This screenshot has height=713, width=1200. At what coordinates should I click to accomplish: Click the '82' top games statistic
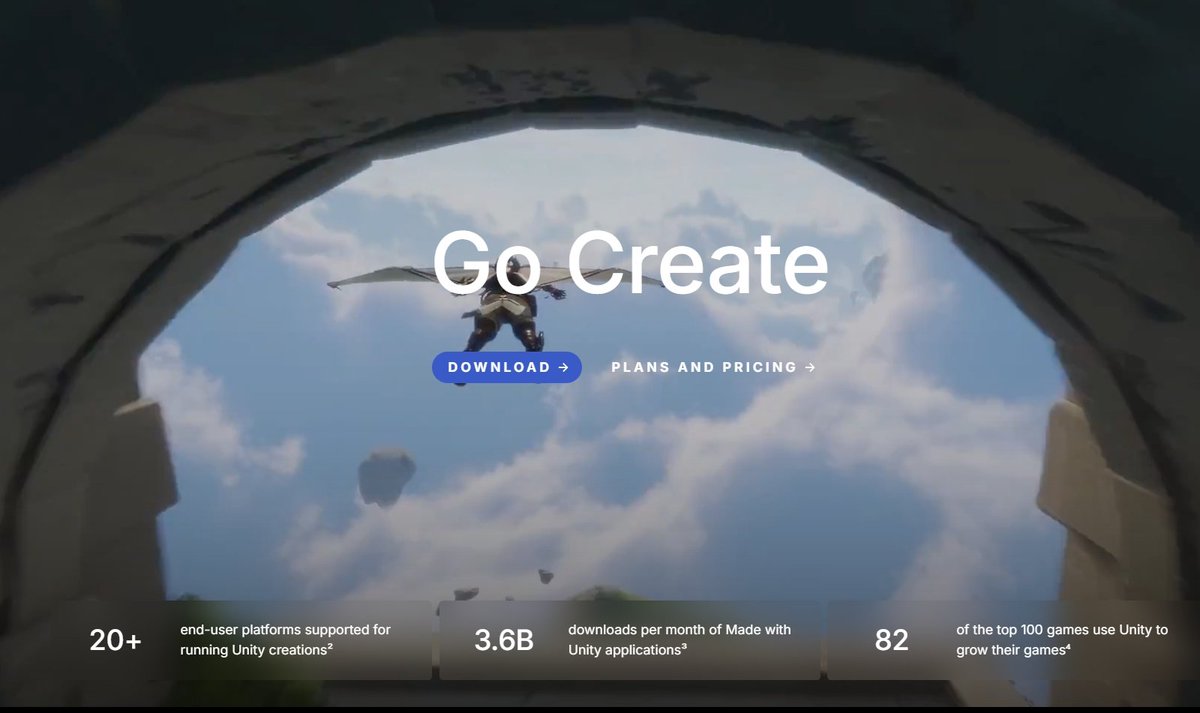[892, 640]
